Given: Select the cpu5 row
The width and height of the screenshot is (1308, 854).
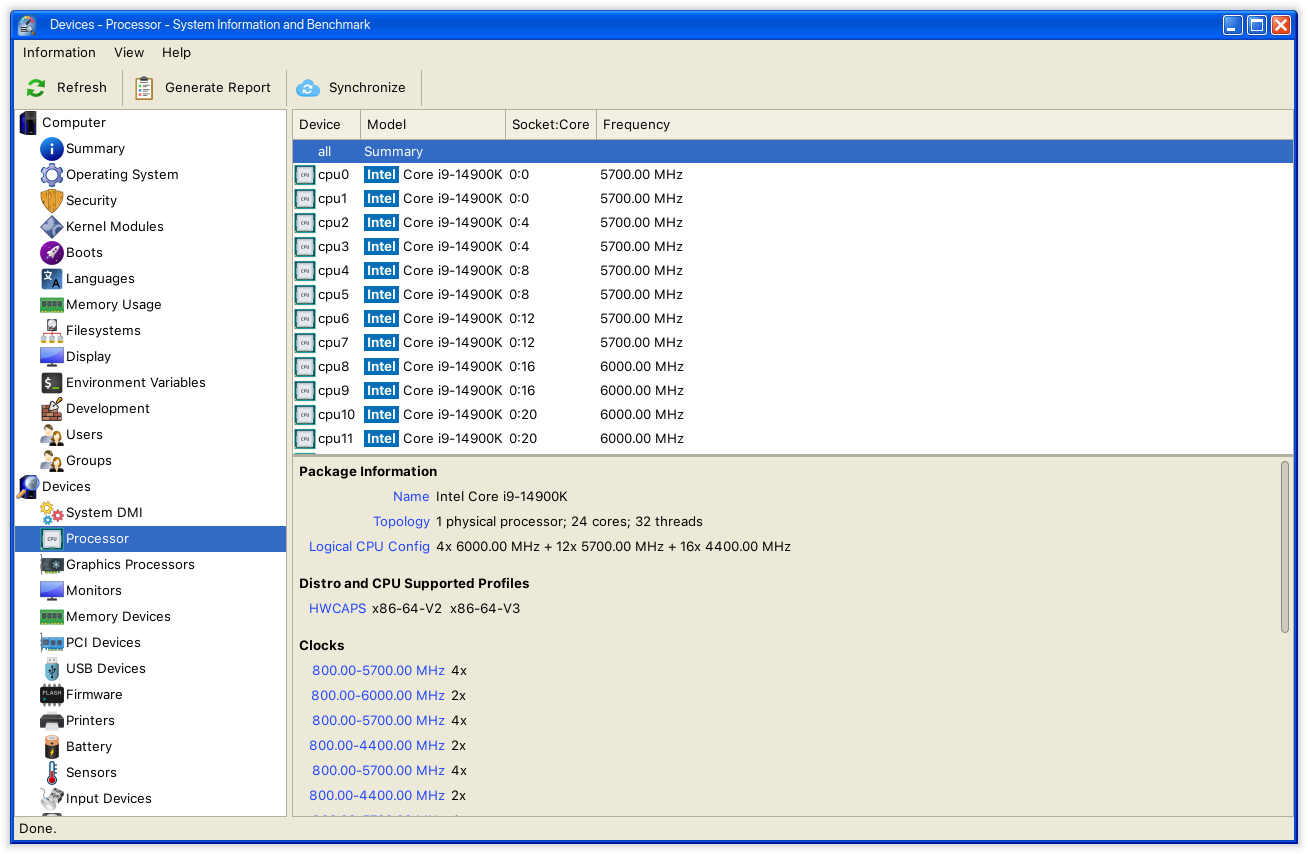Looking at the screenshot, I should point(792,295).
